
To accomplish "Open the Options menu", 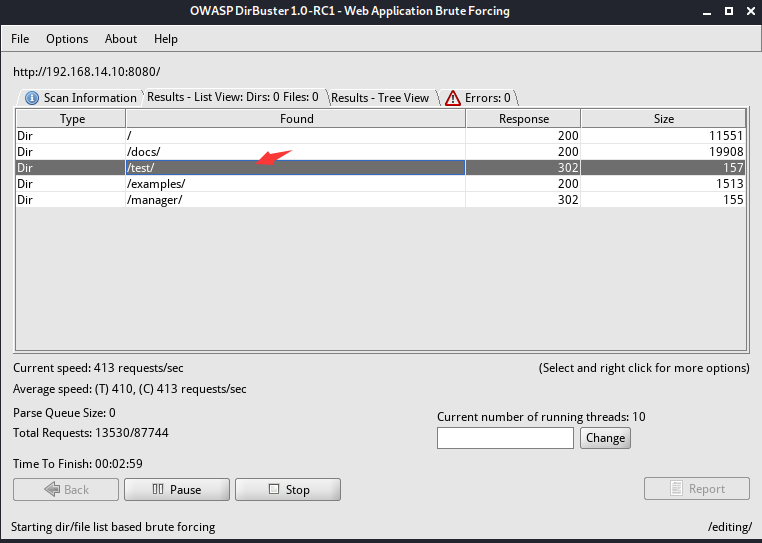I will click(x=67, y=39).
